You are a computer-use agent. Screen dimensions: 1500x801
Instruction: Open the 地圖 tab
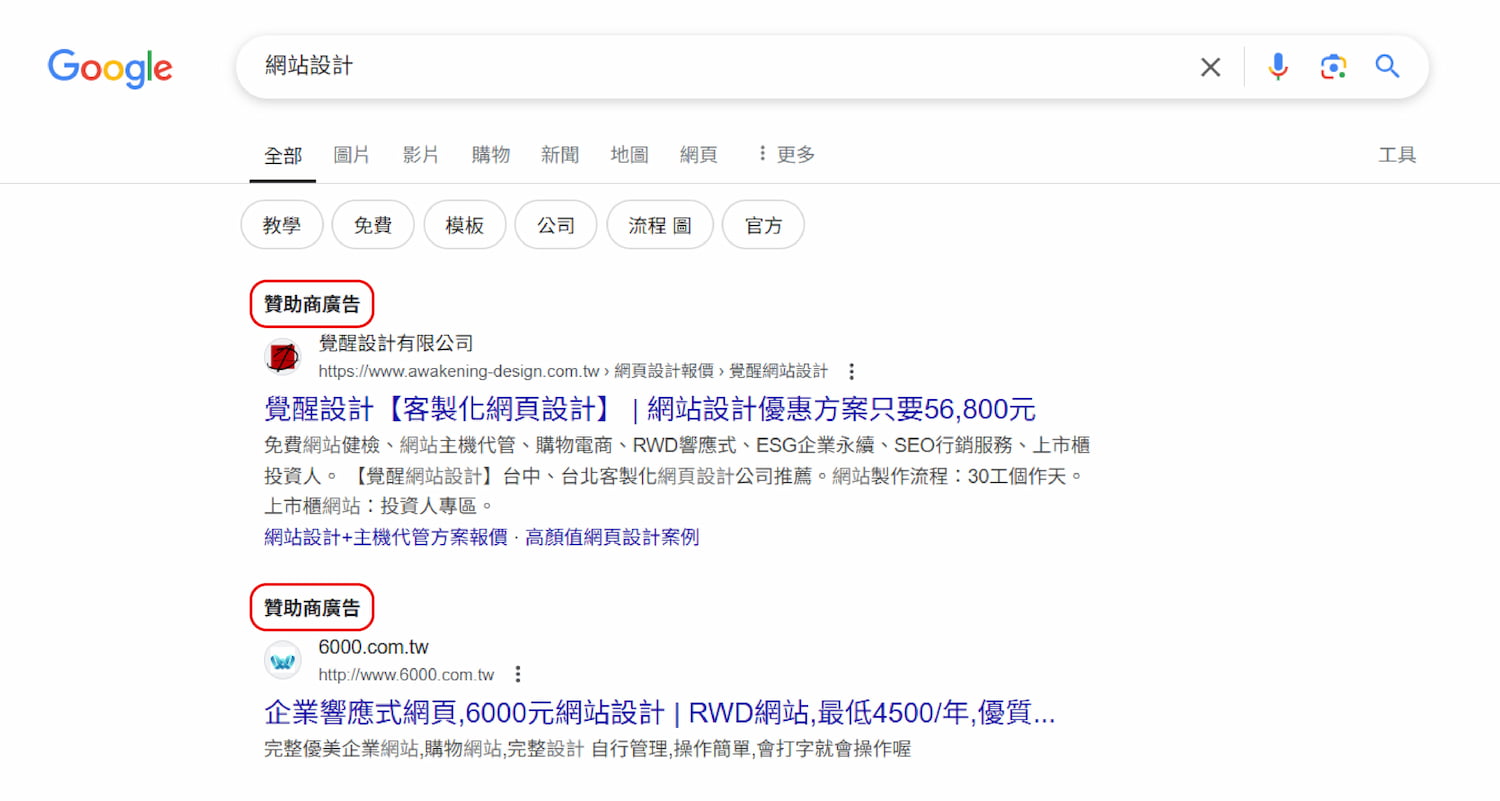(x=629, y=155)
